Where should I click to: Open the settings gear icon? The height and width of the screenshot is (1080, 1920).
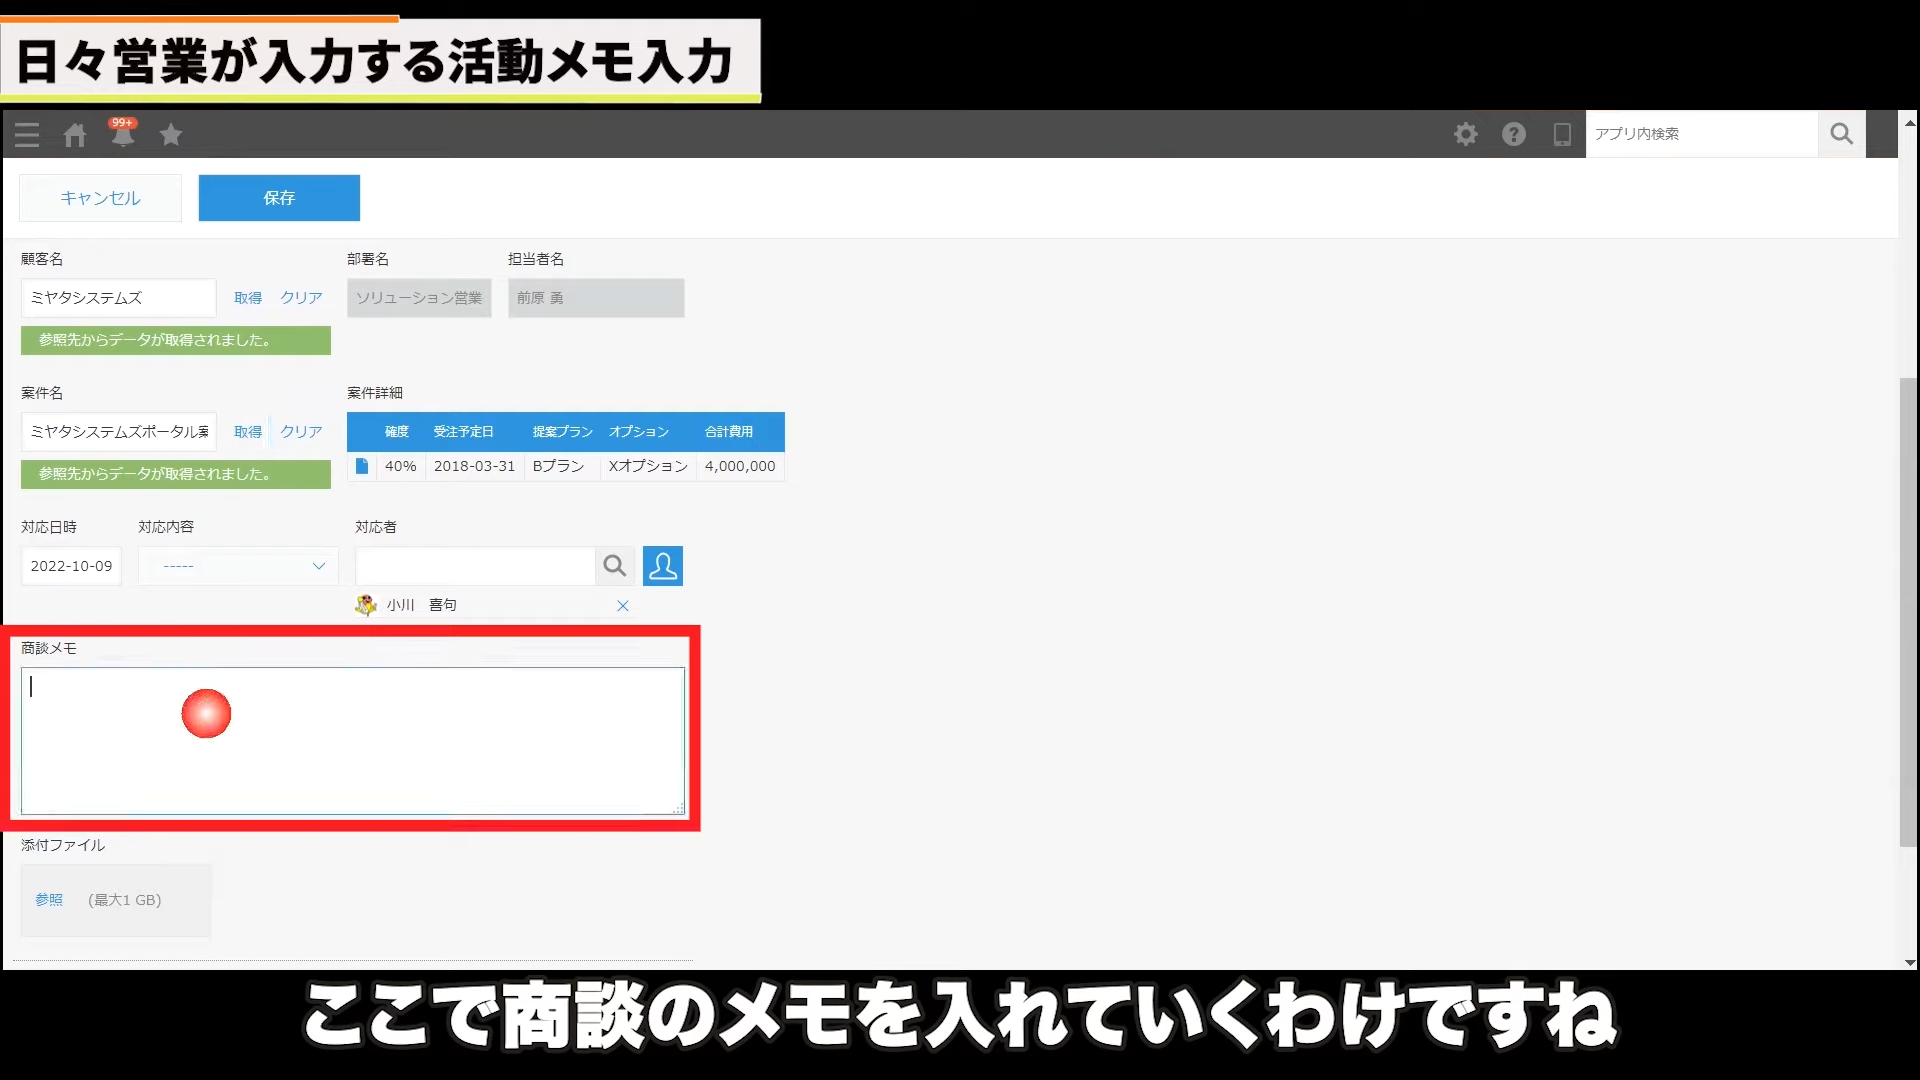point(1466,134)
